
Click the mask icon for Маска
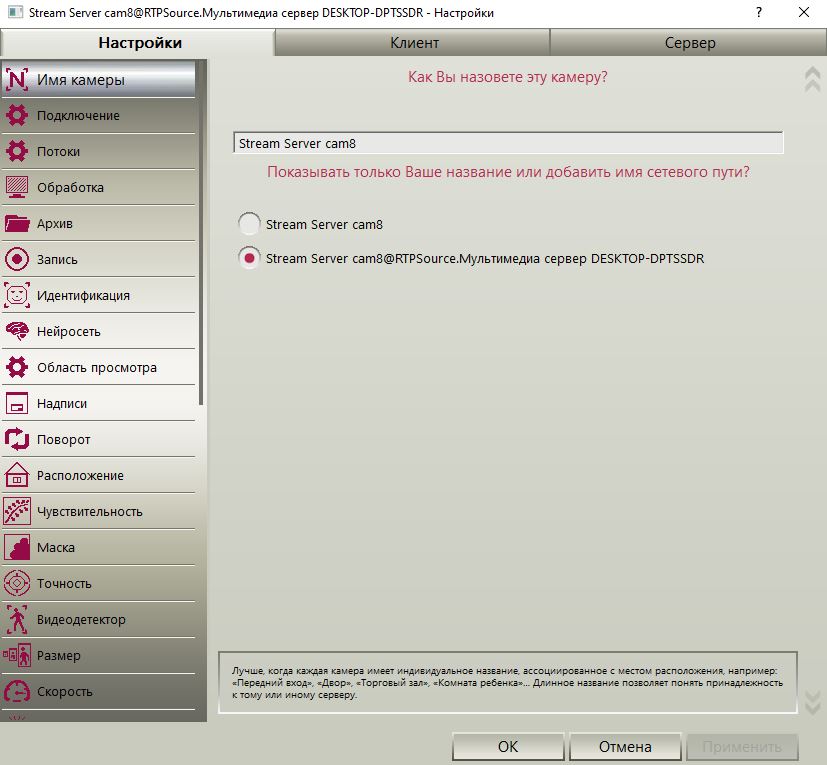17,547
